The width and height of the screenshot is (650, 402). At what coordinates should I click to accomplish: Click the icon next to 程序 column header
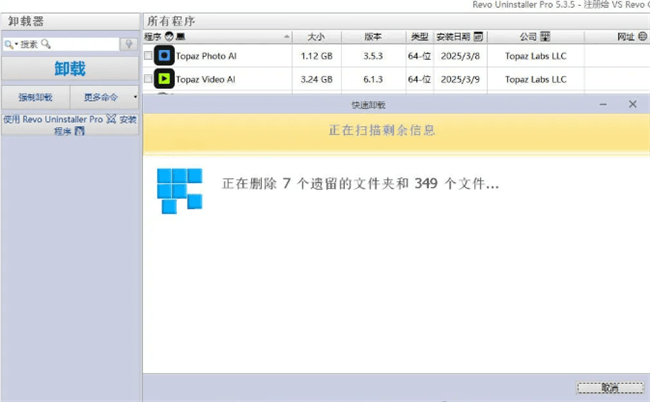point(169,36)
